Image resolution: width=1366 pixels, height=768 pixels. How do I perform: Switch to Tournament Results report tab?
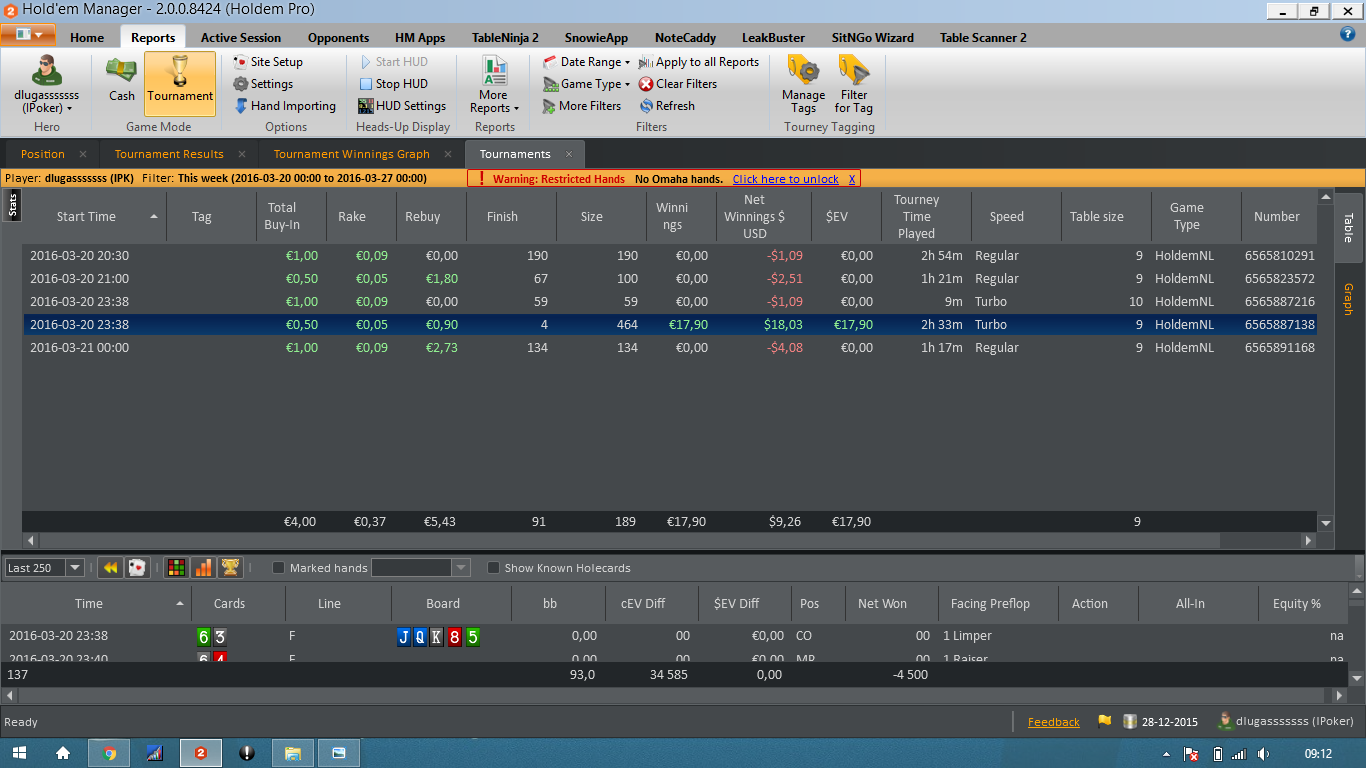[x=169, y=154]
